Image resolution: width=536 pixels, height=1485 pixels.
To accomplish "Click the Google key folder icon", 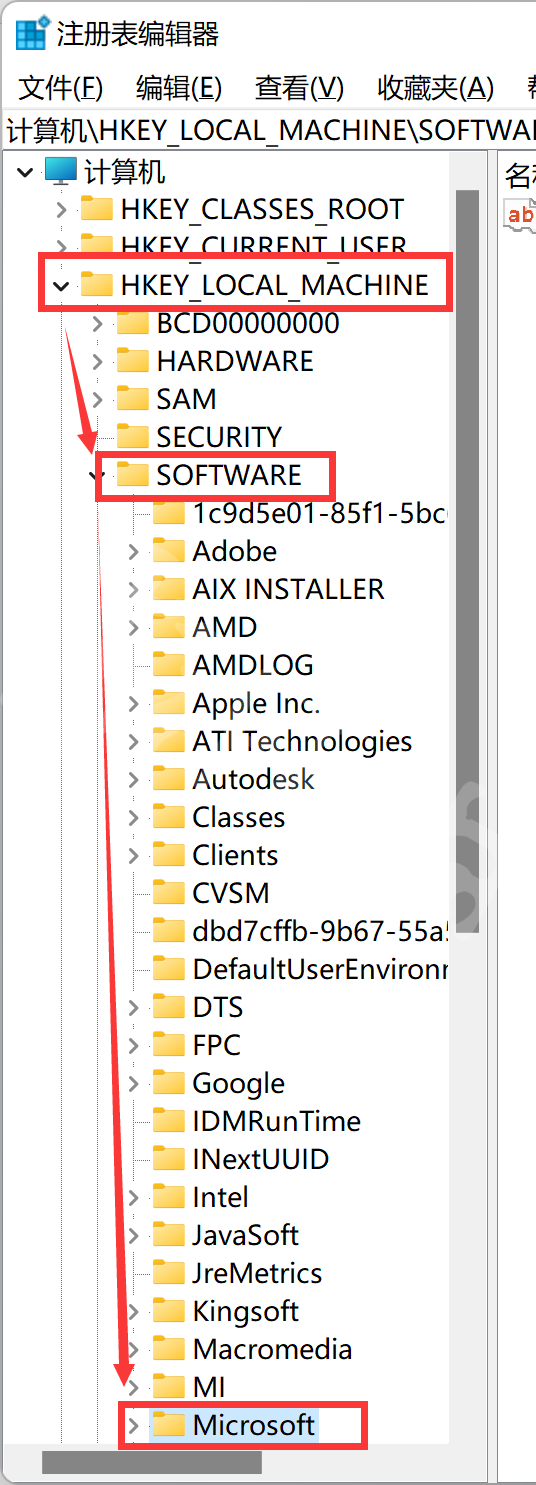I will pyautogui.click(x=169, y=1082).
